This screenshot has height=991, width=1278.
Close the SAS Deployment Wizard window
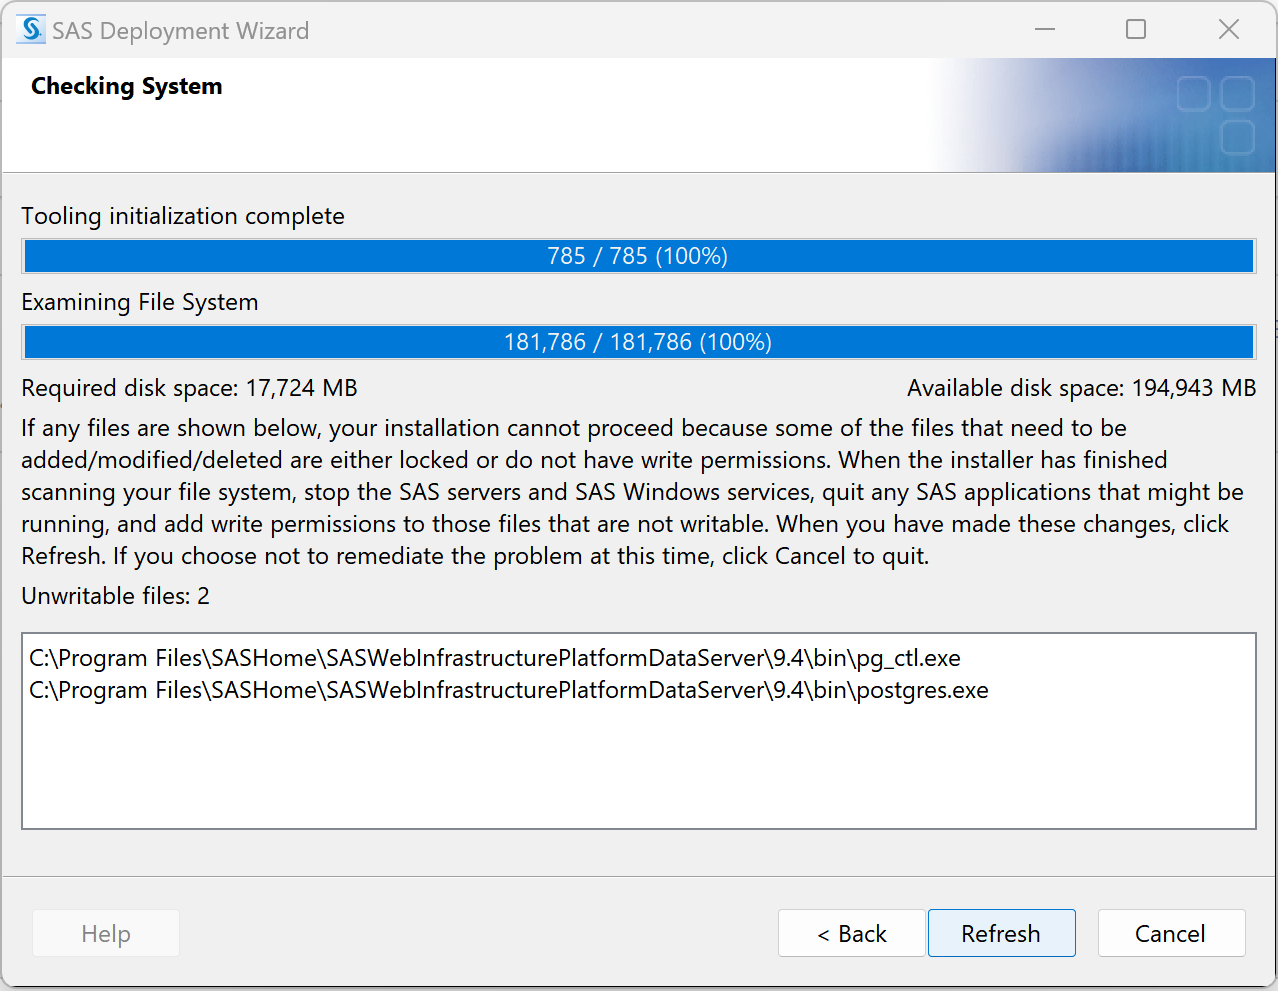pos(1229,30)
